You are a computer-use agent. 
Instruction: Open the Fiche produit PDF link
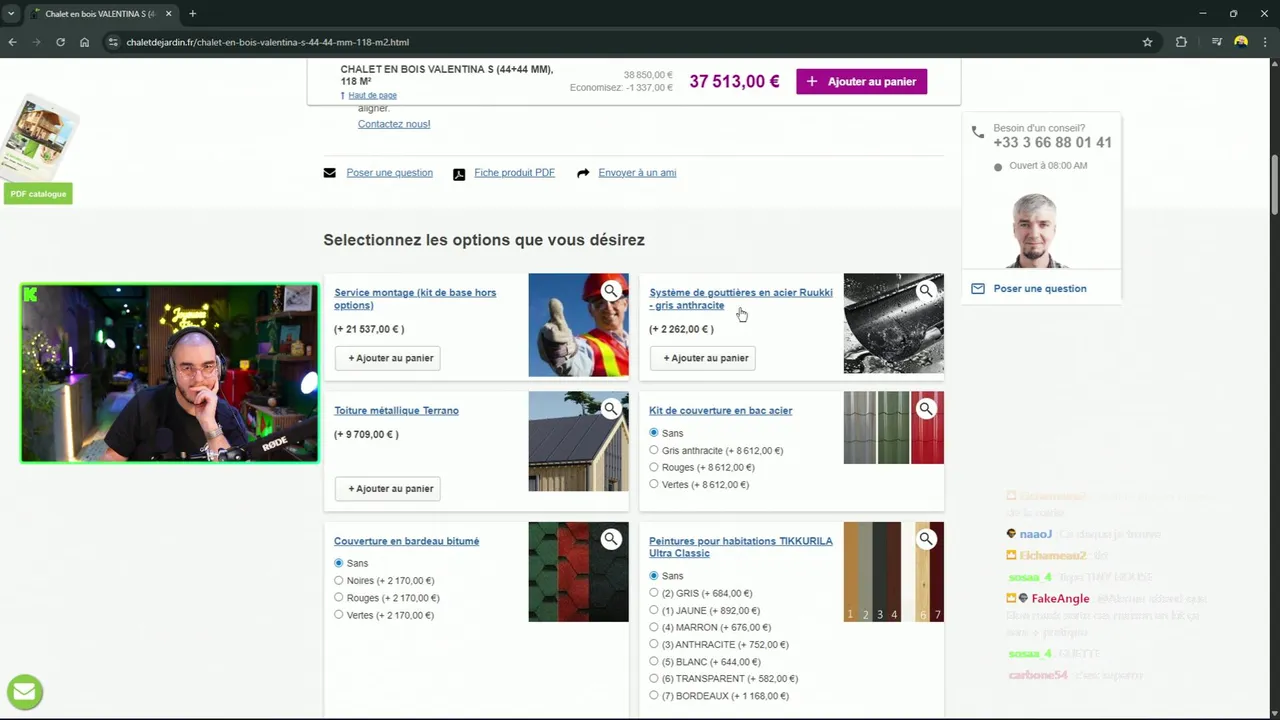point(514,173)
